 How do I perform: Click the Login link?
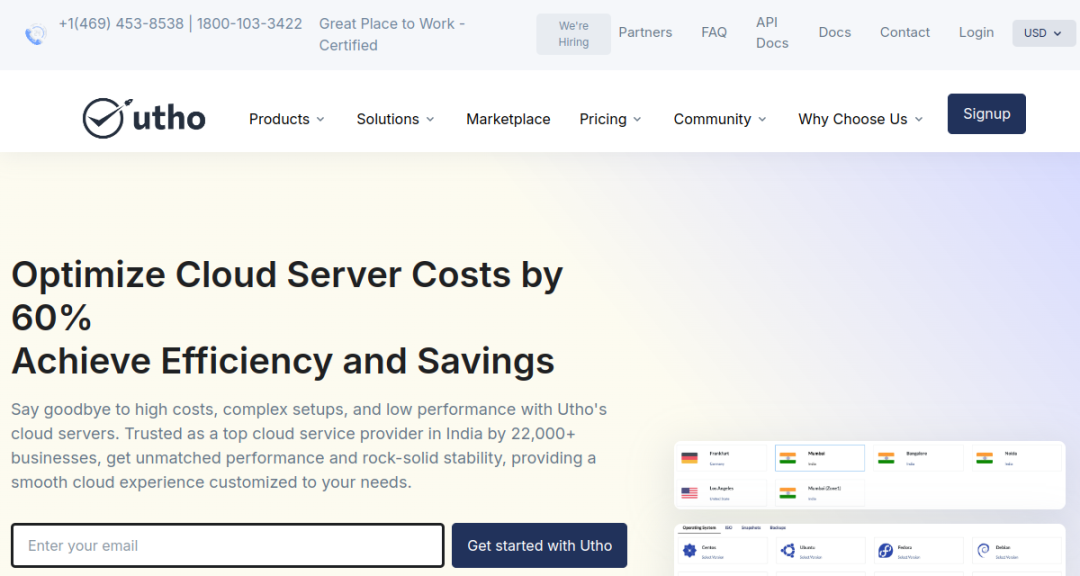pos(977,32)
